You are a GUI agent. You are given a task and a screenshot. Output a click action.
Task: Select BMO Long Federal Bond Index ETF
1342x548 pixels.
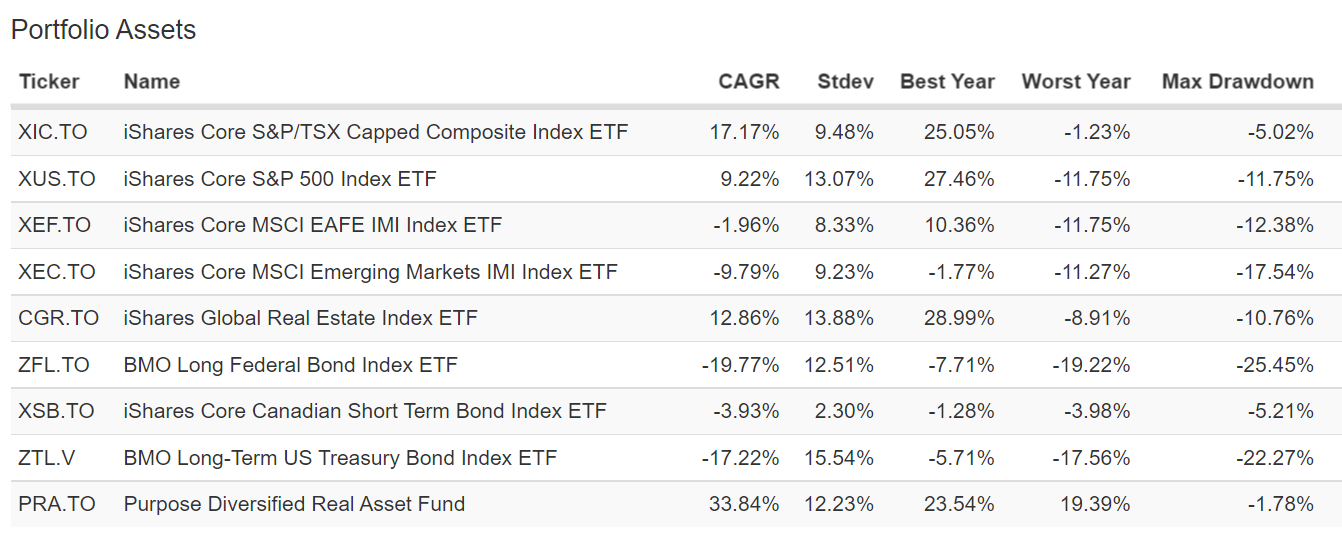point(291,365)
